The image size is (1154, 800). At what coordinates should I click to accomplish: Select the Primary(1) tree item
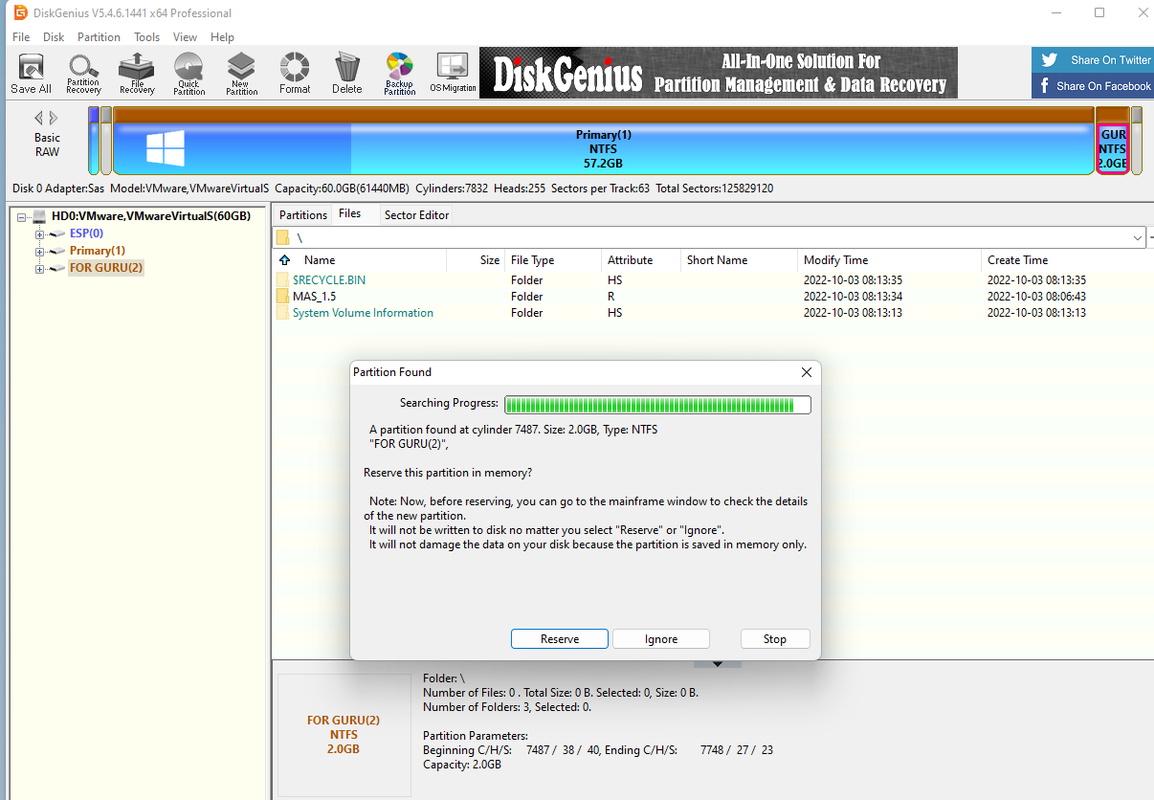(x=97, y=251)
